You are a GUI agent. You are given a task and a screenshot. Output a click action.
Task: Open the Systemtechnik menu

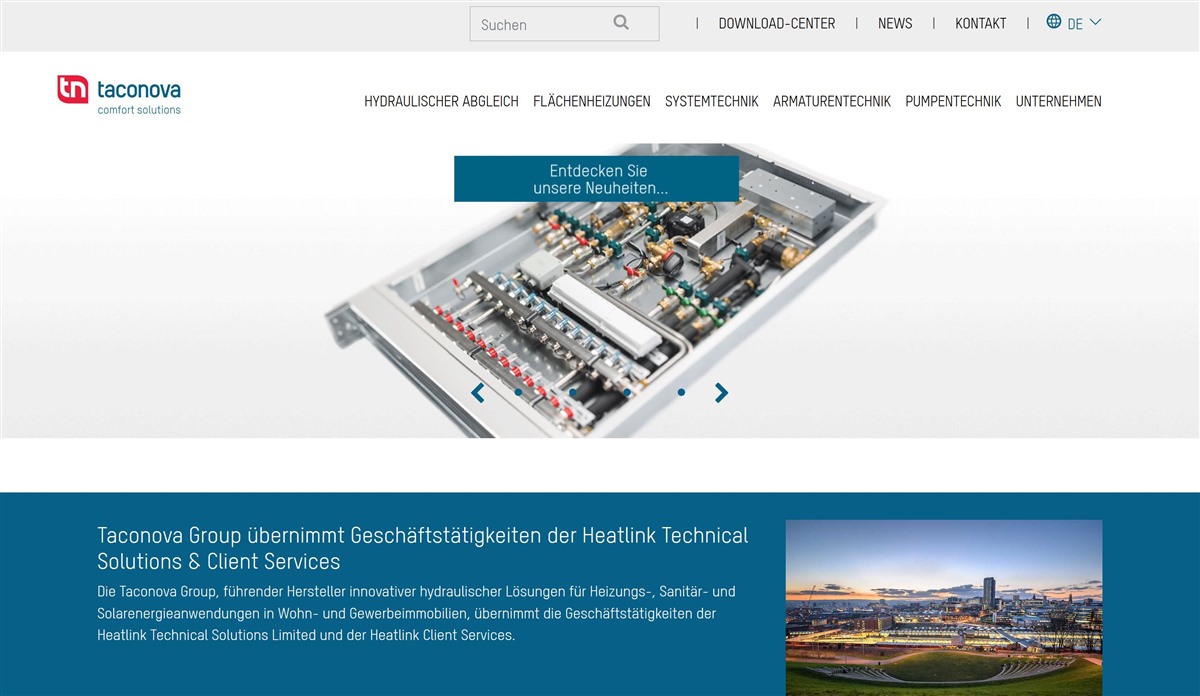click(x=712, y=101)
